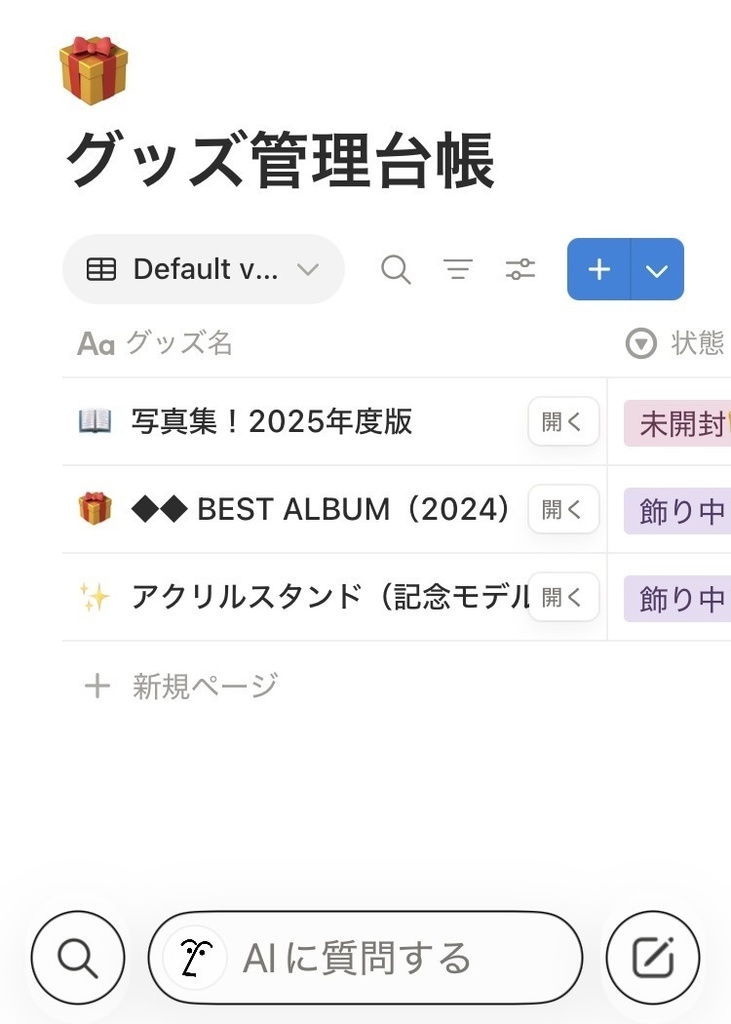Click 開く on アクリルスタンド row
The height and width of the screenshot is (1024, 731).
pos(563,597)
